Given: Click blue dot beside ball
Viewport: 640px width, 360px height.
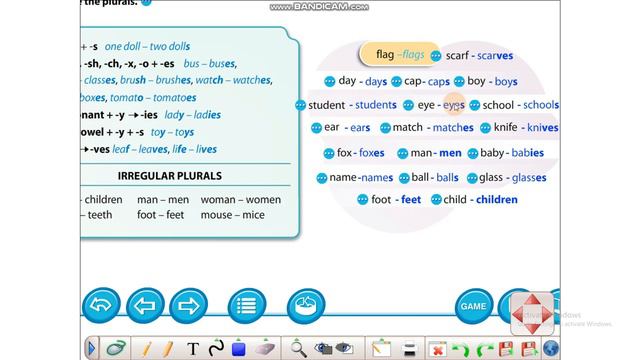Looking at the screenshot, I should (404, 178).
